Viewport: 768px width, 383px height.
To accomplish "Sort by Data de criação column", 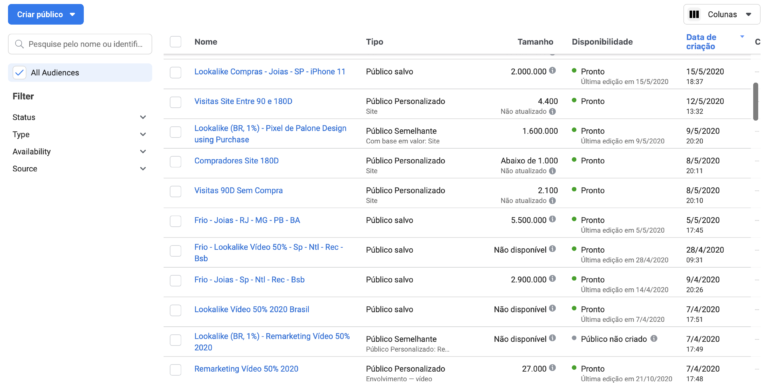I will coord(701,42).
